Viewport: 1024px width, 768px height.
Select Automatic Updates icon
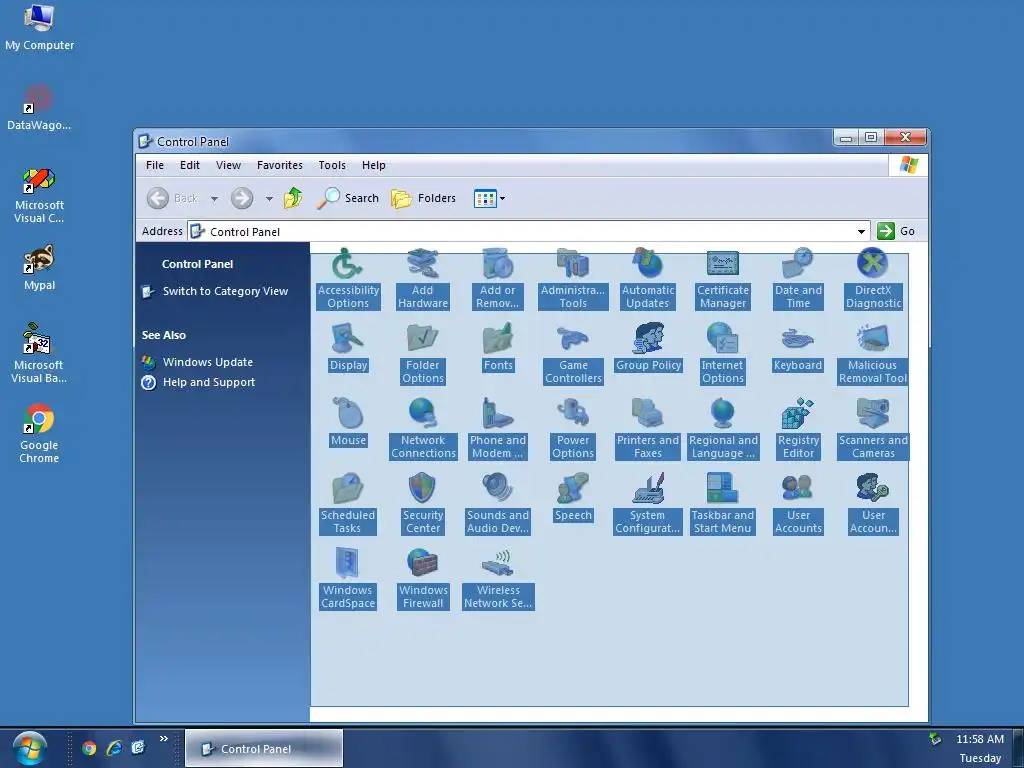(x=647, y=280)
